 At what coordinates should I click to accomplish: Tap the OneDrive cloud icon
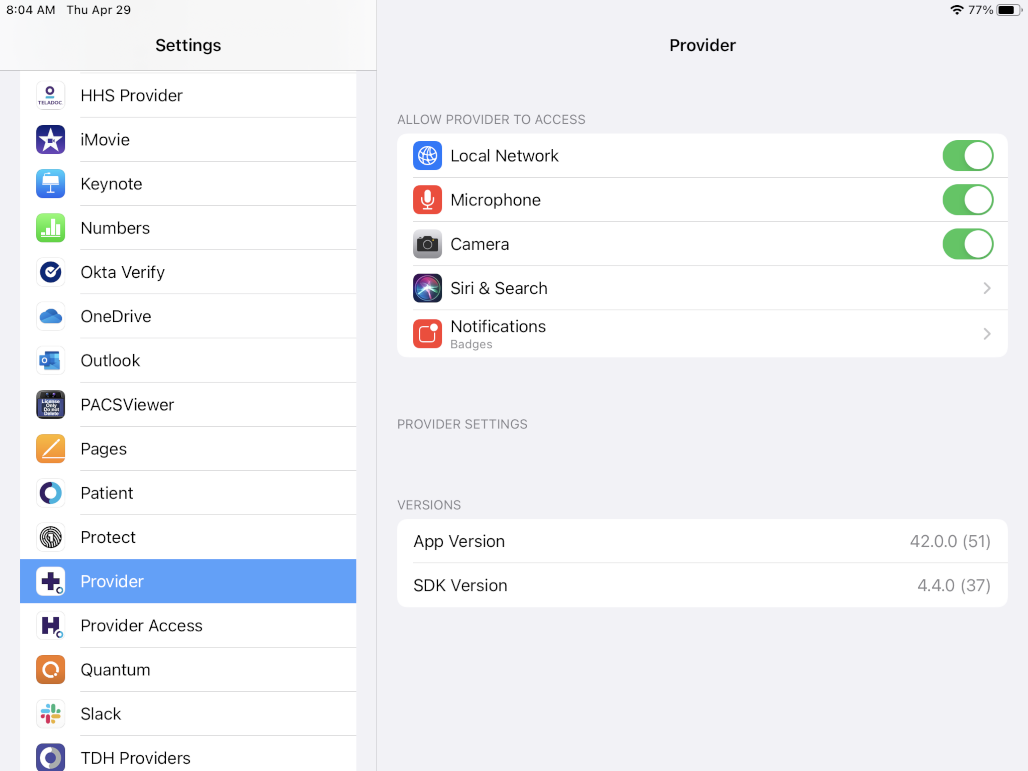click(50, 316)
